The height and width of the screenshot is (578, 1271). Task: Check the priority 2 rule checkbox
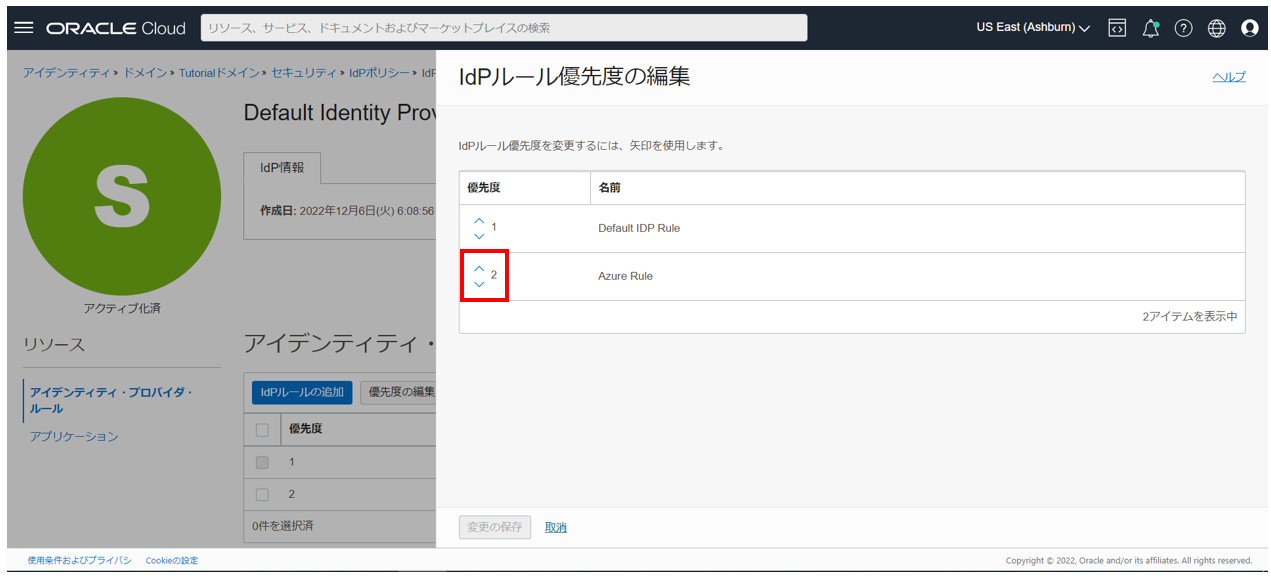click(x=262, y=494)
